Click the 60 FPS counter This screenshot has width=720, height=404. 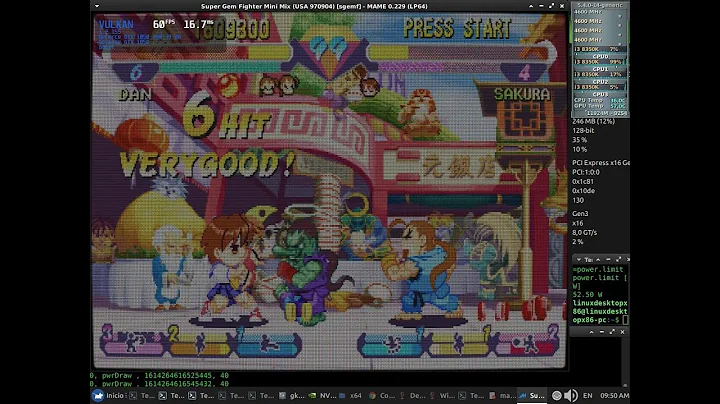164,24
